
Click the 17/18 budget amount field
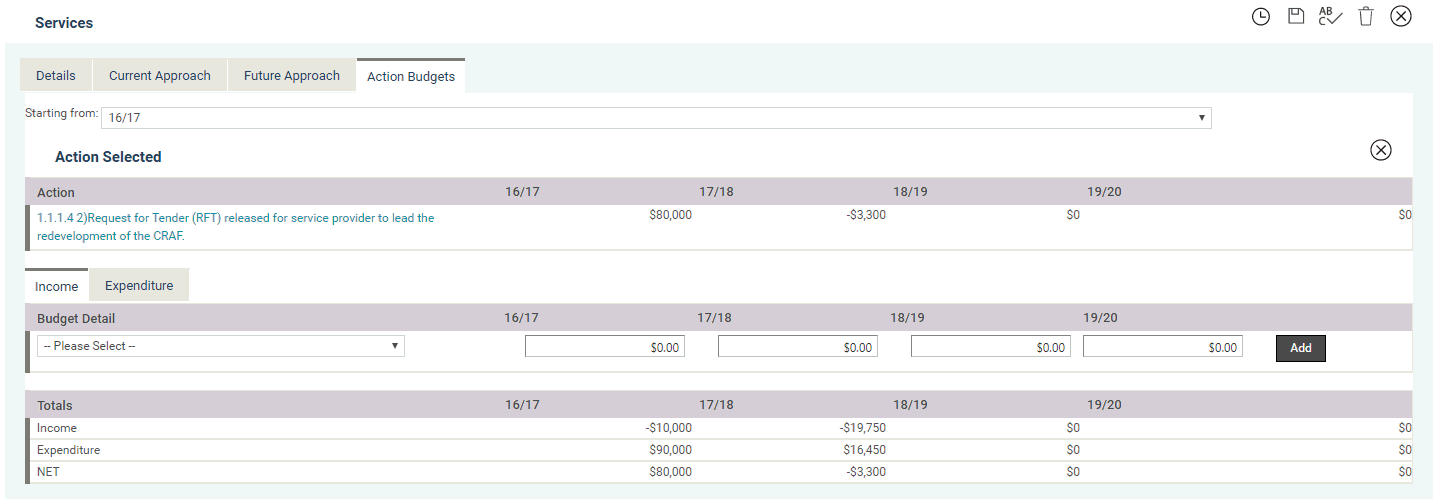pyautogui.click(x=798, y=347)
